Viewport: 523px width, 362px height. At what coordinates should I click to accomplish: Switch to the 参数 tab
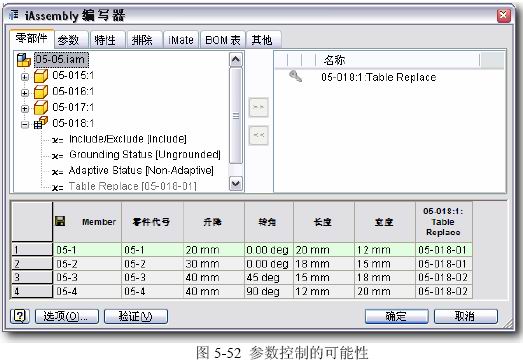tap(68, 40)
